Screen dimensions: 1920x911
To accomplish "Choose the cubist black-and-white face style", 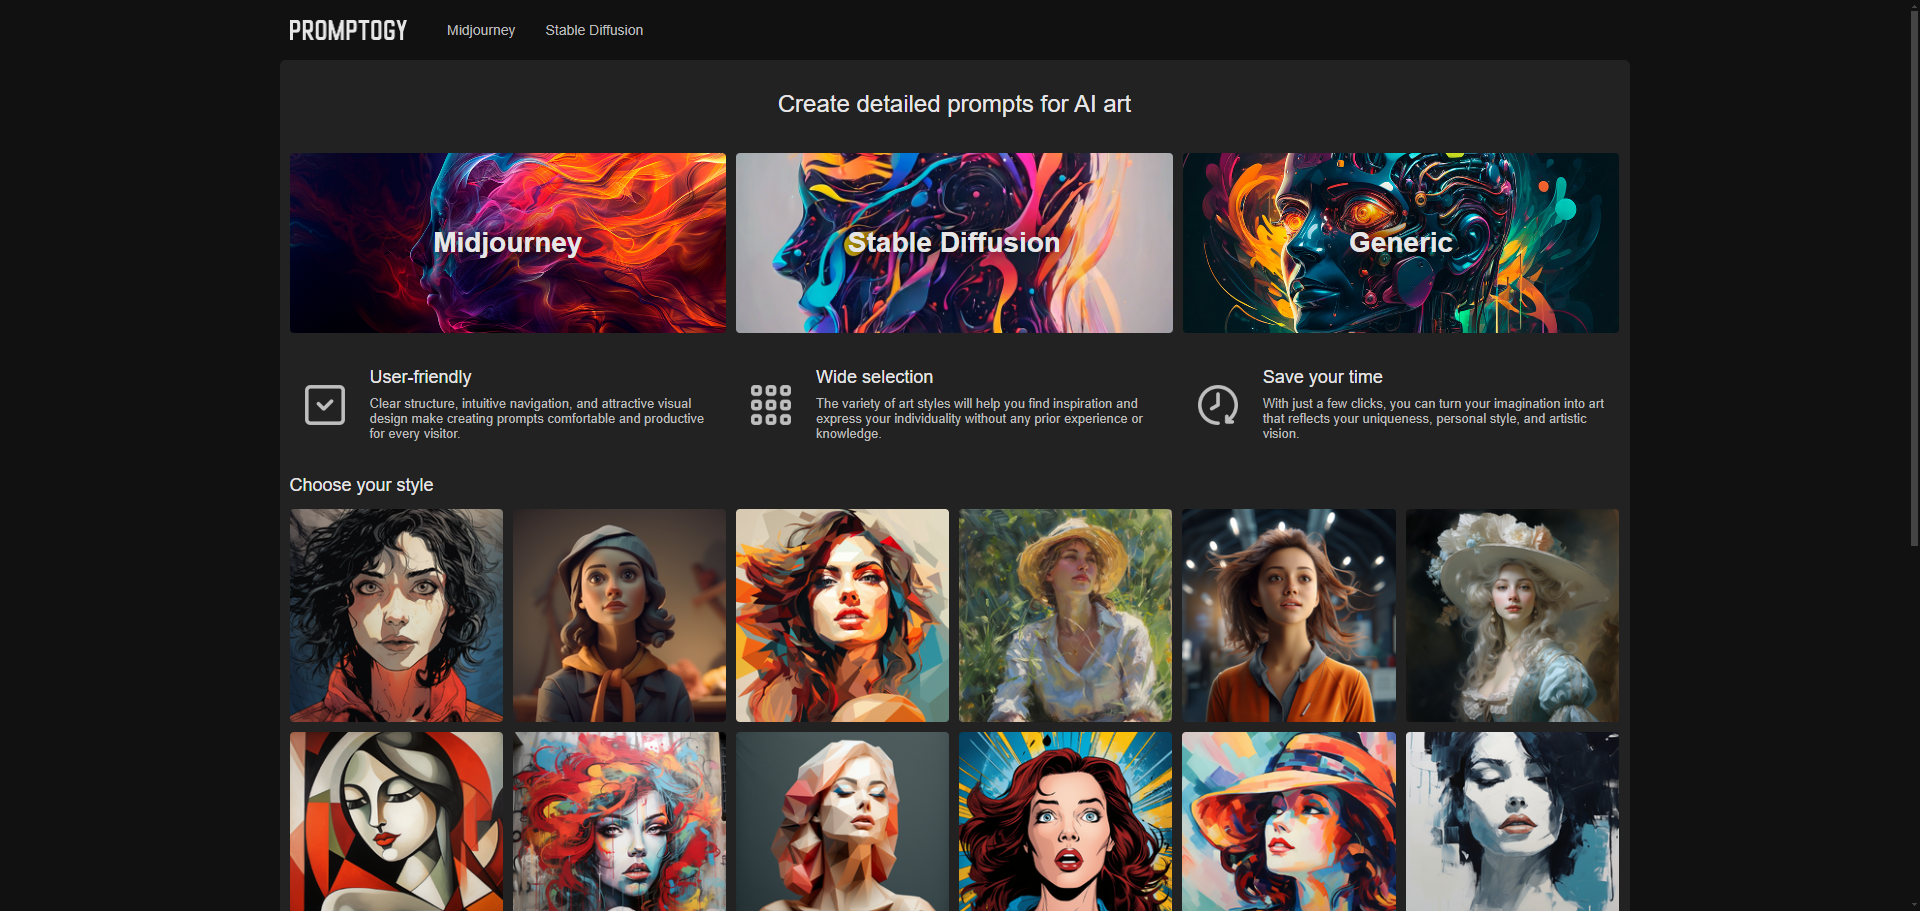I will (x=396, y=821).
